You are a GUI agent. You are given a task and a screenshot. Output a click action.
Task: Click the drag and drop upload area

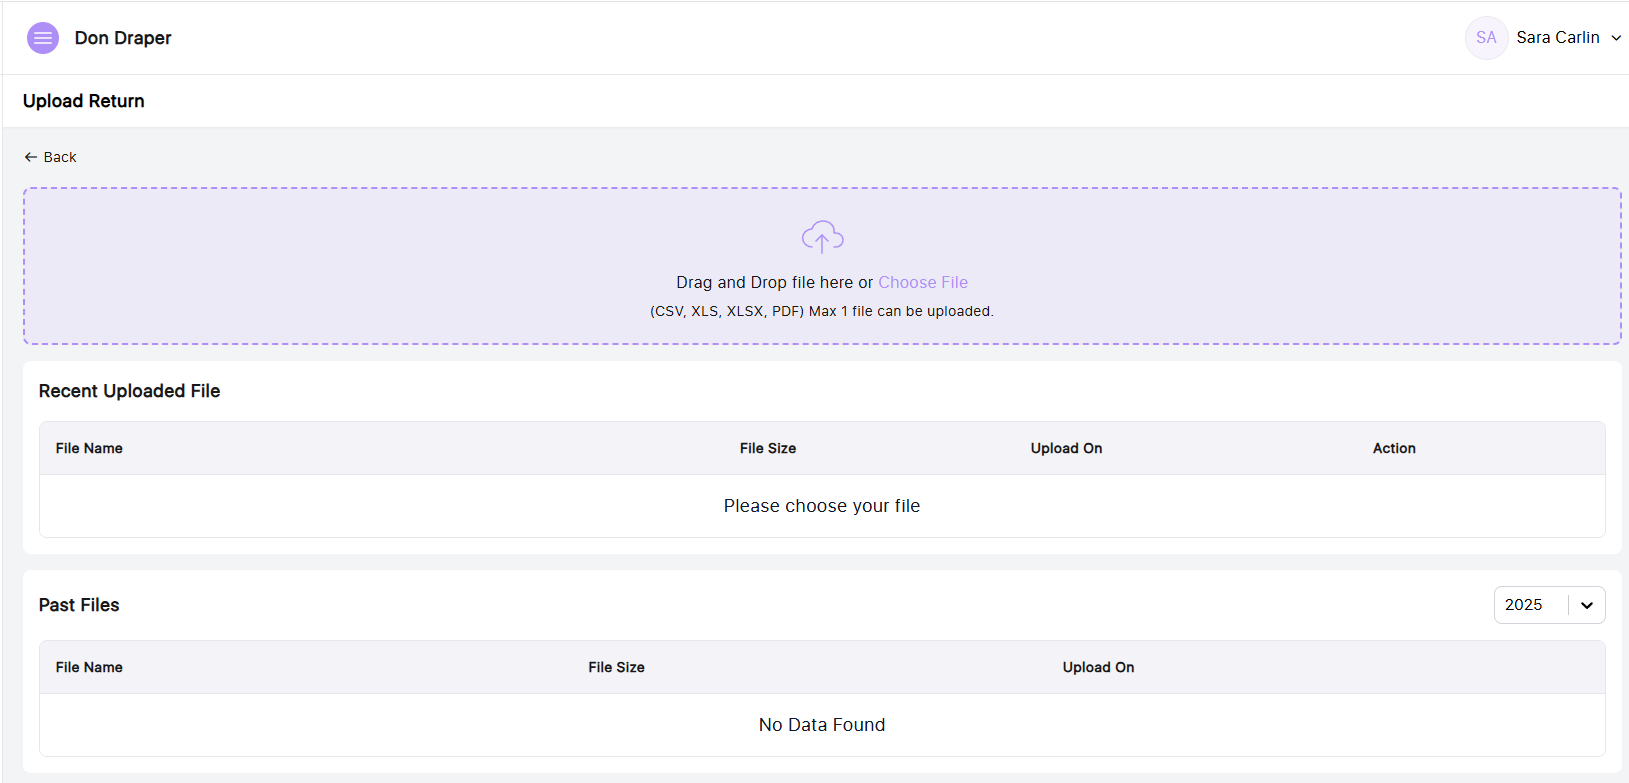(500, 266)
